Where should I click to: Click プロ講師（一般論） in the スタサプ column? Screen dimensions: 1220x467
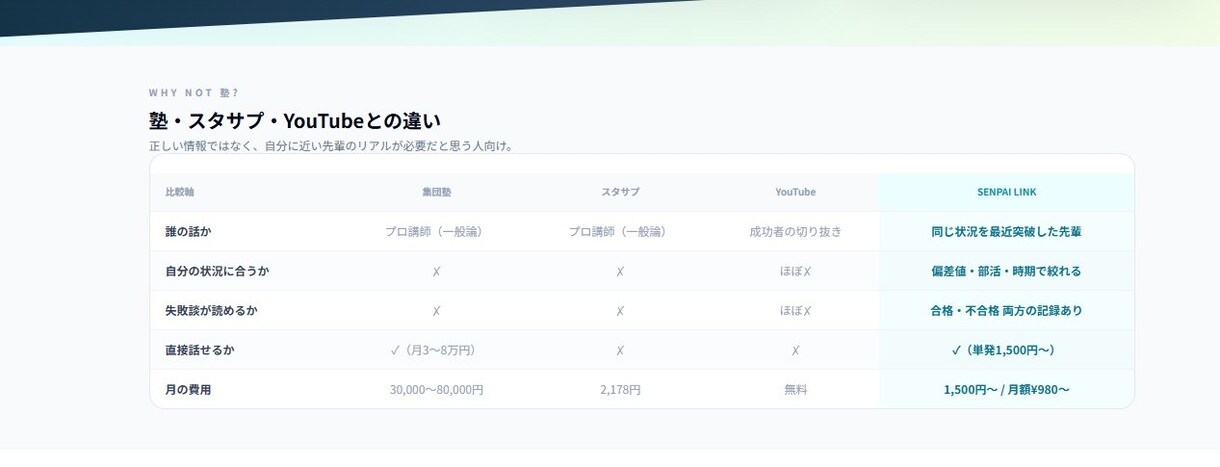point(620,231)
